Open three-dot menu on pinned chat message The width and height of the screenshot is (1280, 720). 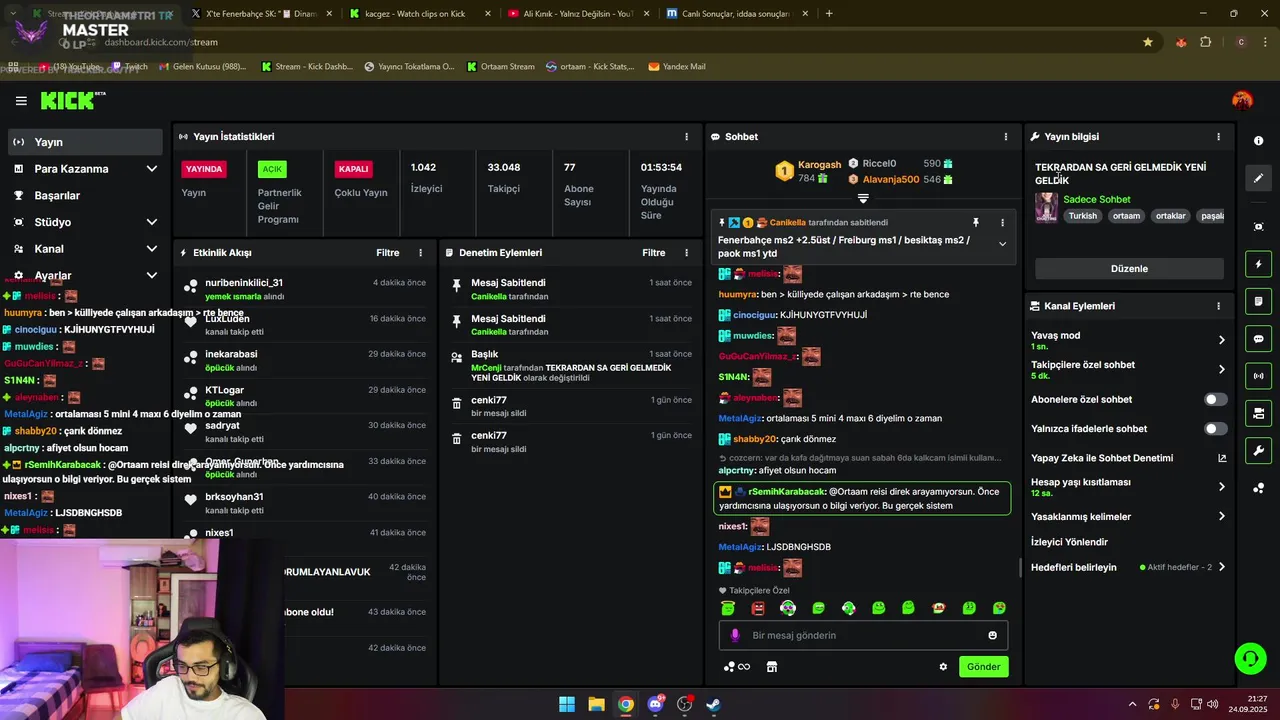(x=1002, y=222)
